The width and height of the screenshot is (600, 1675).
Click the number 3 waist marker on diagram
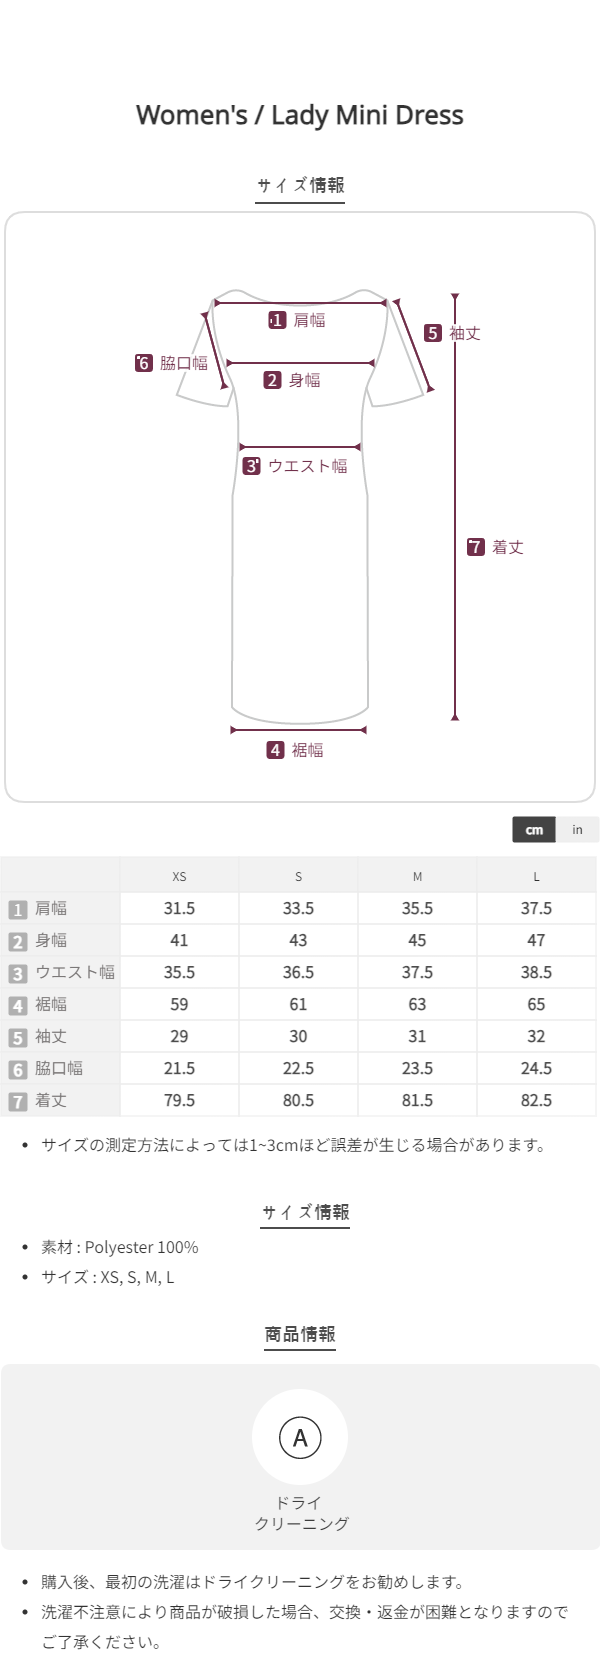pos(252,466)
